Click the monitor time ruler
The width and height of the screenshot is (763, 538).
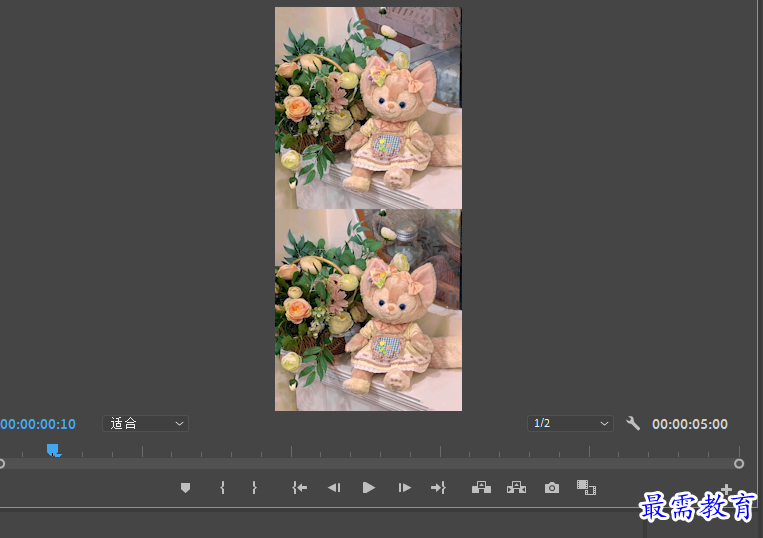pos(370,451)
